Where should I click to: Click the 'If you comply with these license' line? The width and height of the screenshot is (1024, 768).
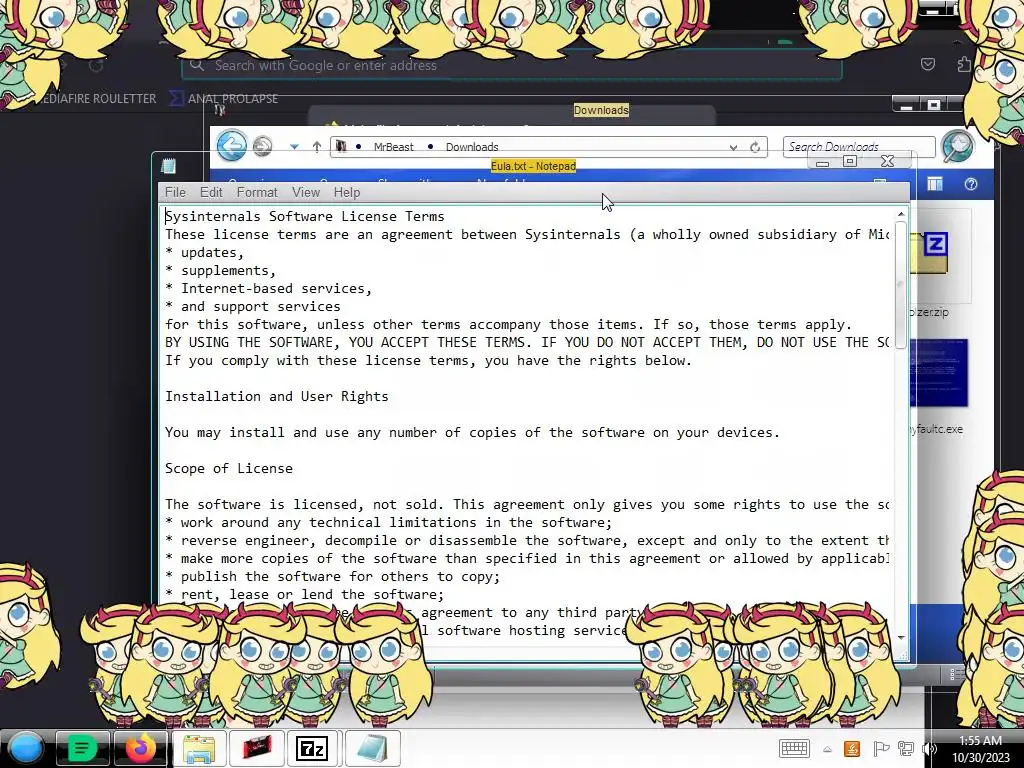pos(428,360)
